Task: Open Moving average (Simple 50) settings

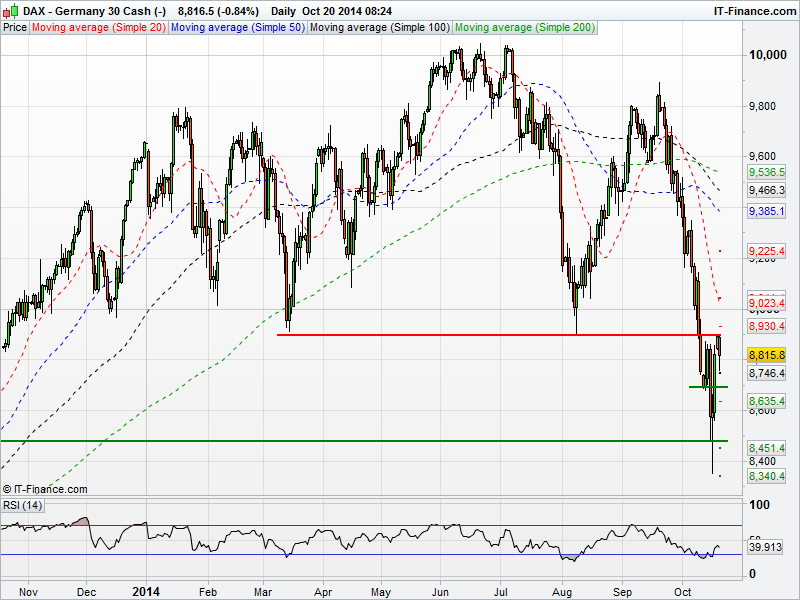Action: 237,28
